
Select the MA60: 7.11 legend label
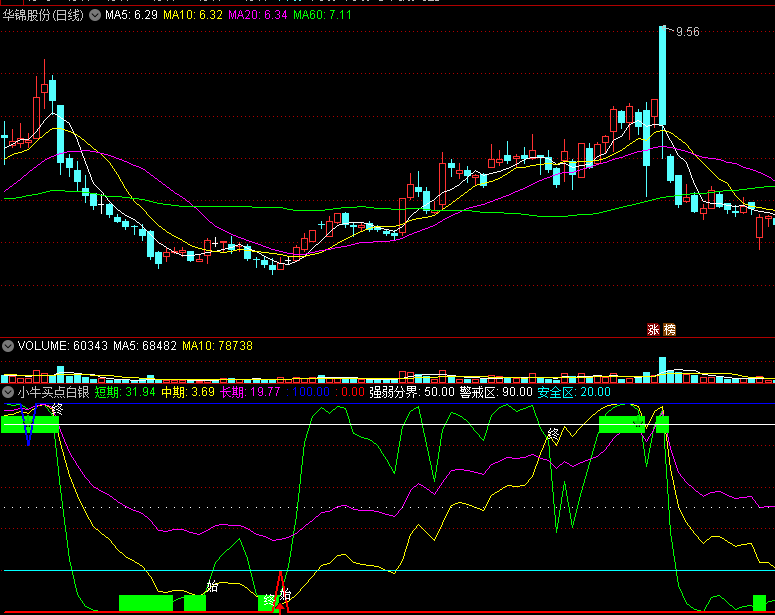324,15
